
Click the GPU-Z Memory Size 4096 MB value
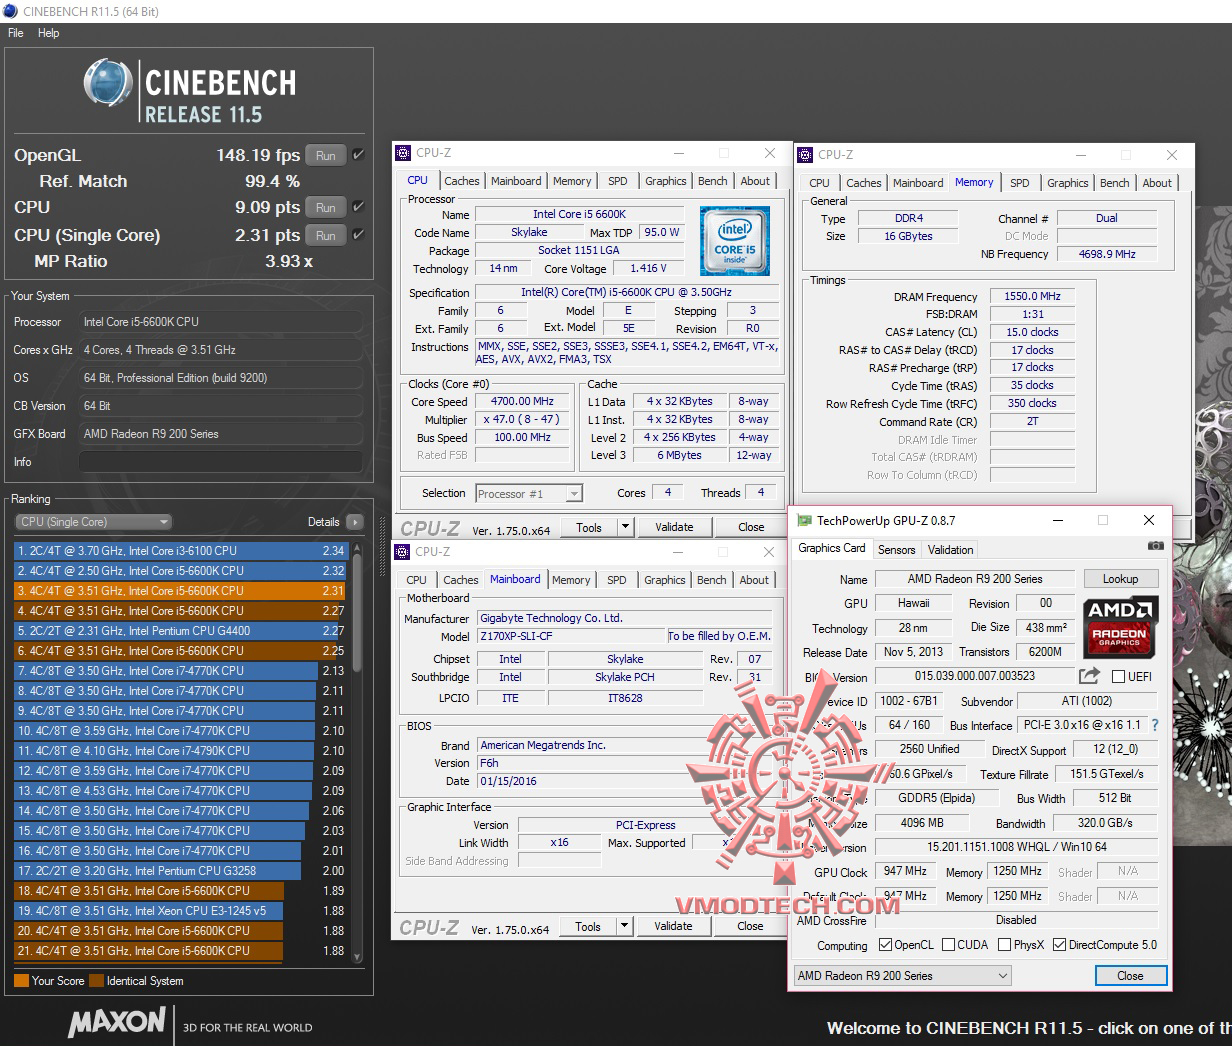point(922,823)
